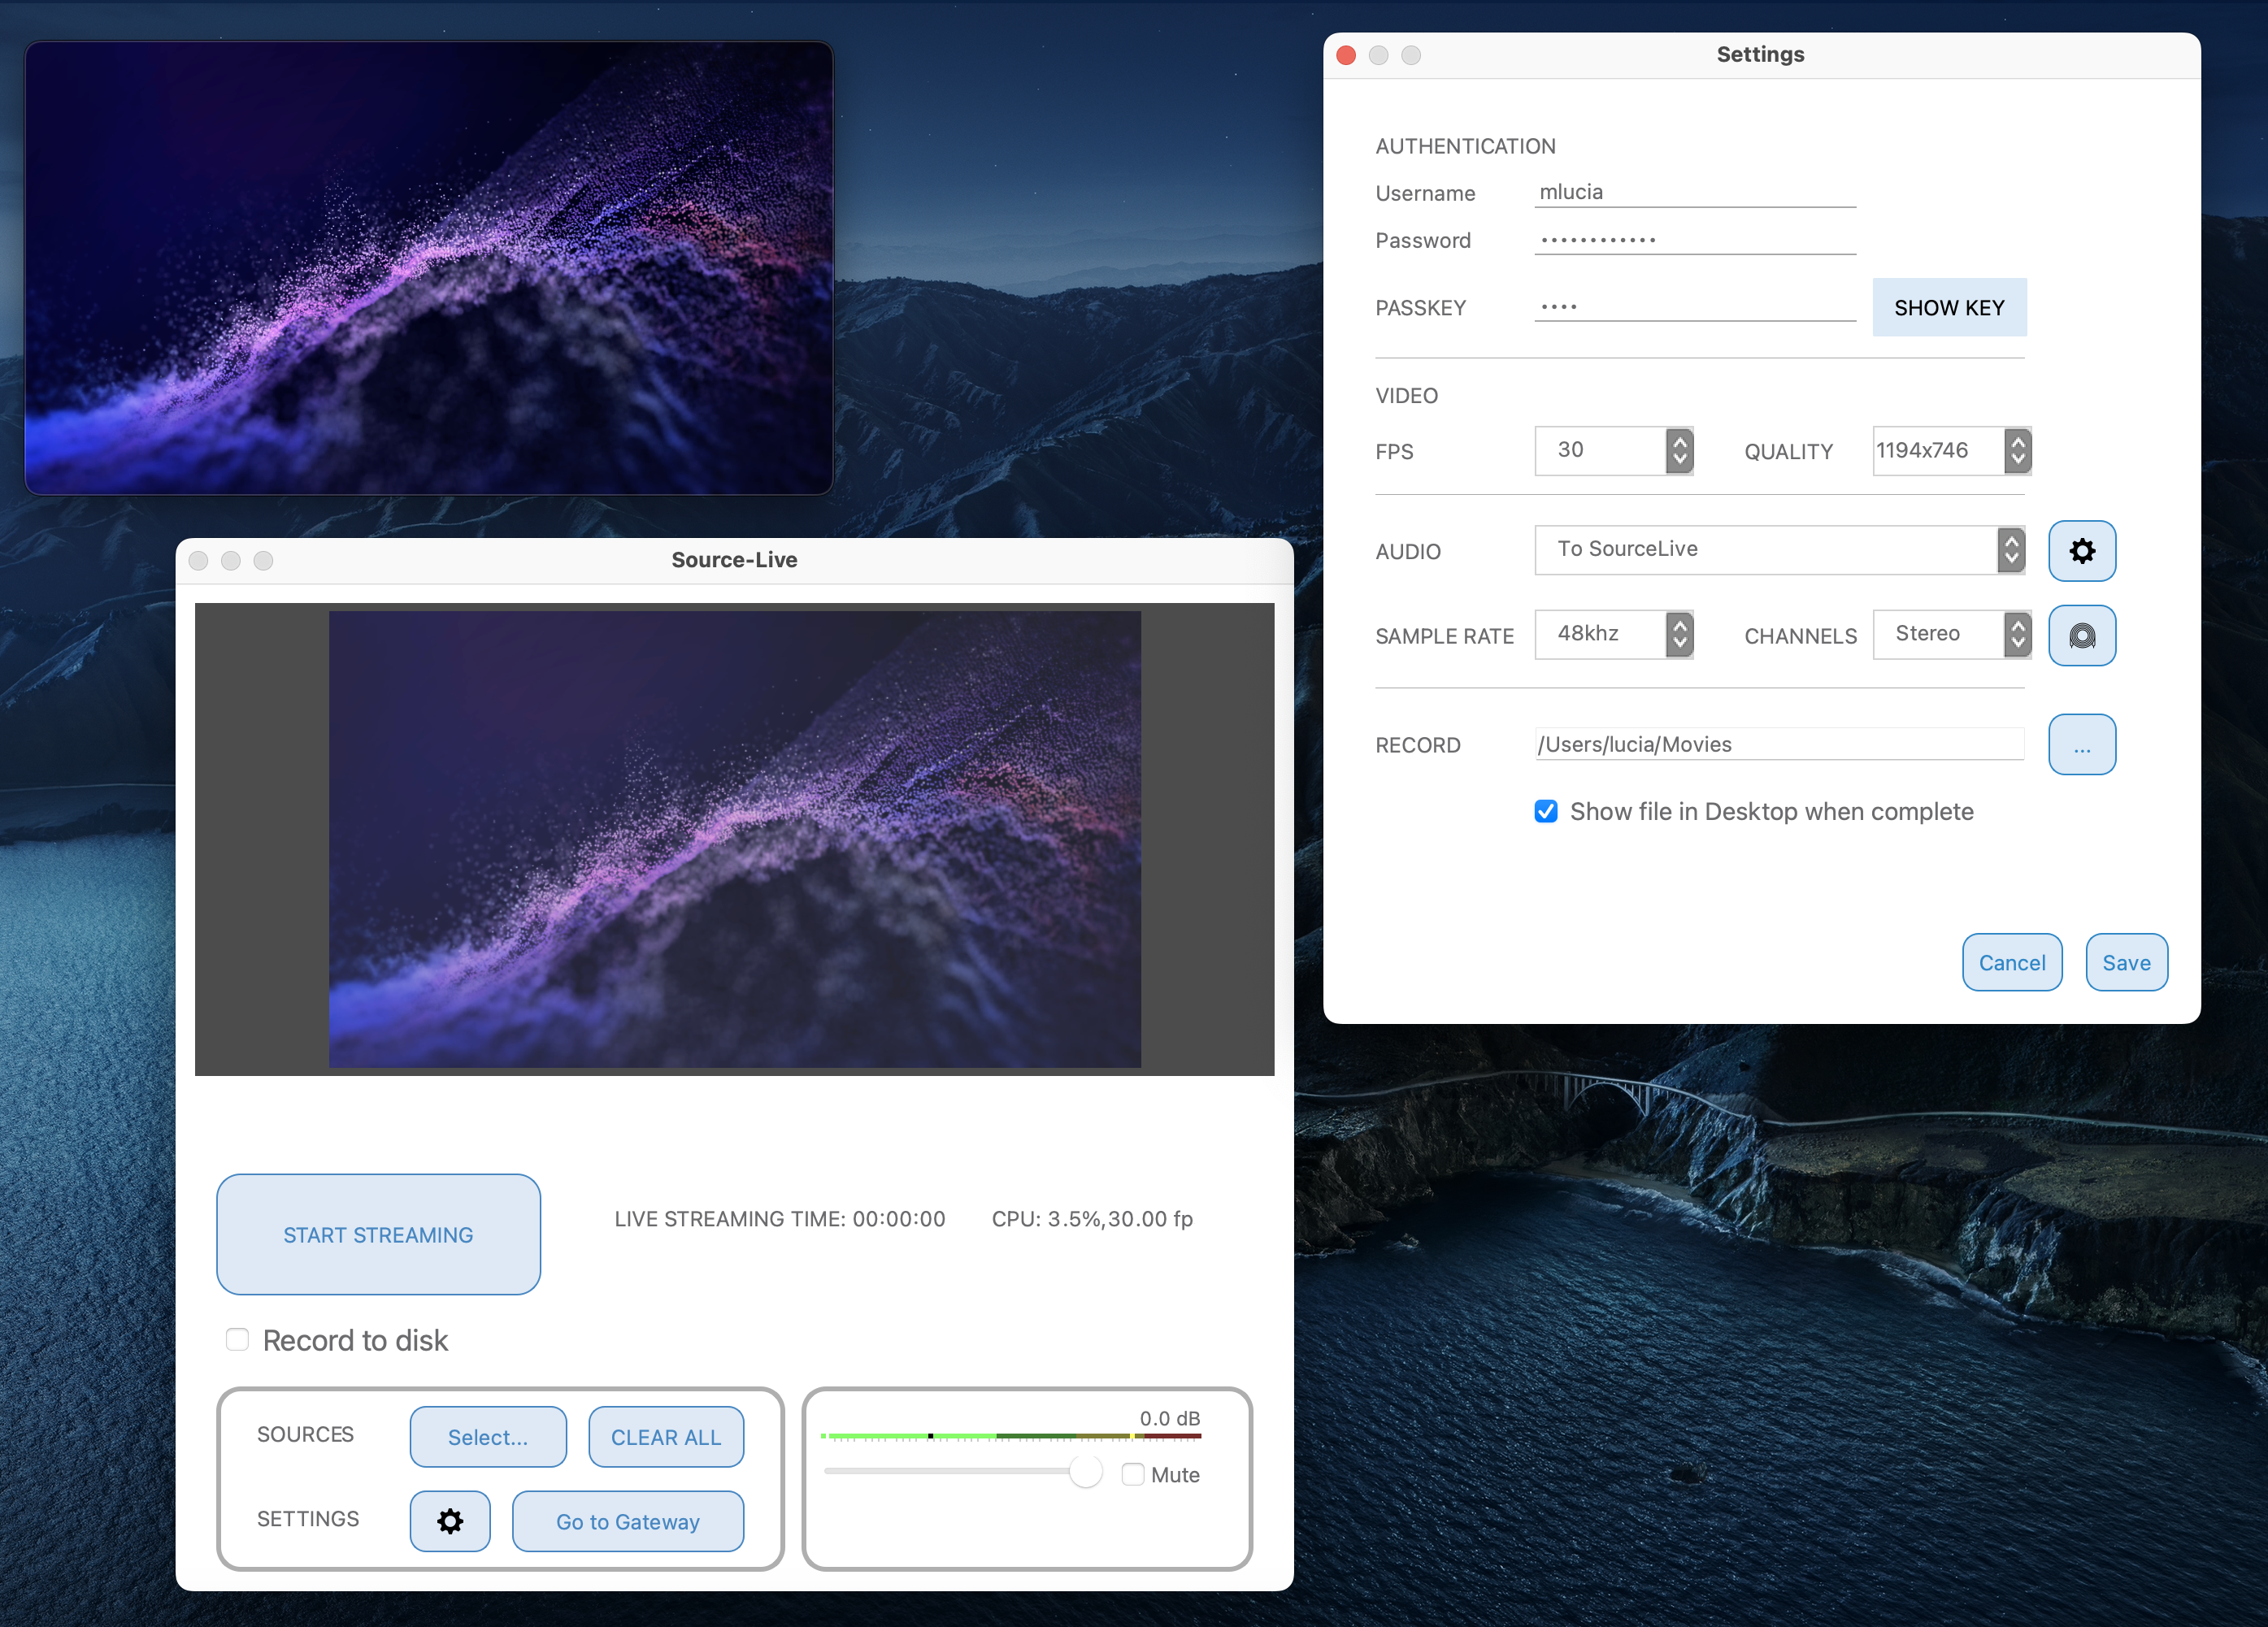Close the Settings window
This screenshot has width=2268, height=1627.
[1346, 55]
